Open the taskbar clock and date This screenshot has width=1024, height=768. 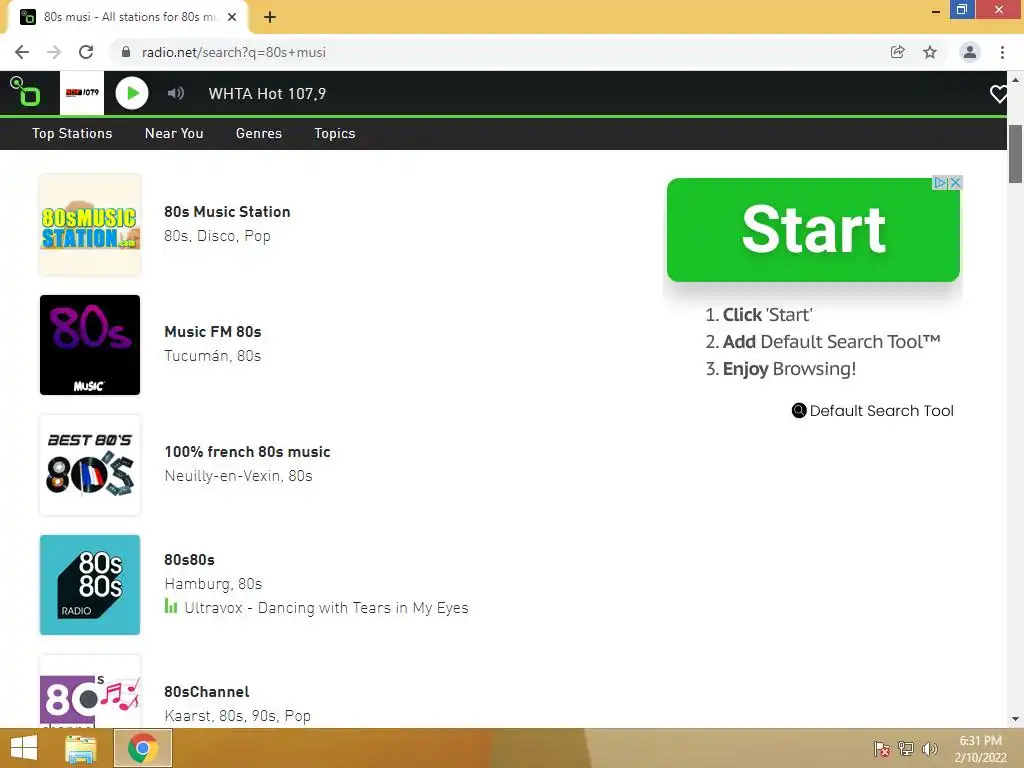pos(980,749)
